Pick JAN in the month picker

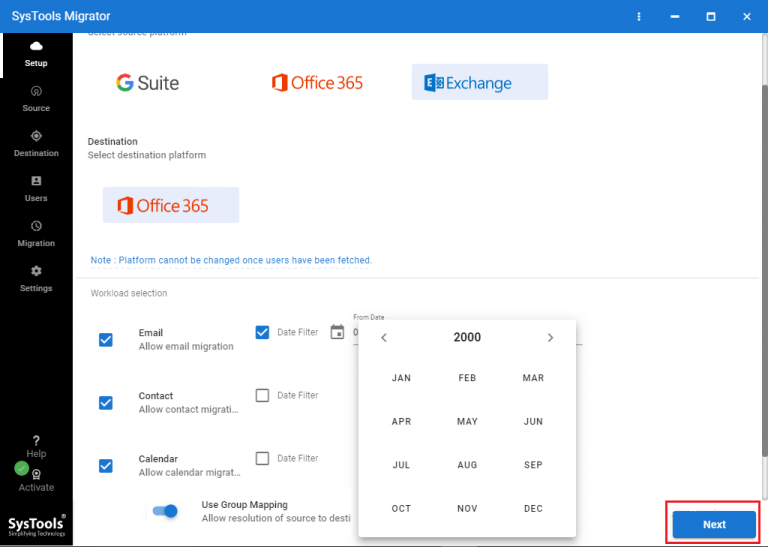pyautogui.click(x=401, y=378)
